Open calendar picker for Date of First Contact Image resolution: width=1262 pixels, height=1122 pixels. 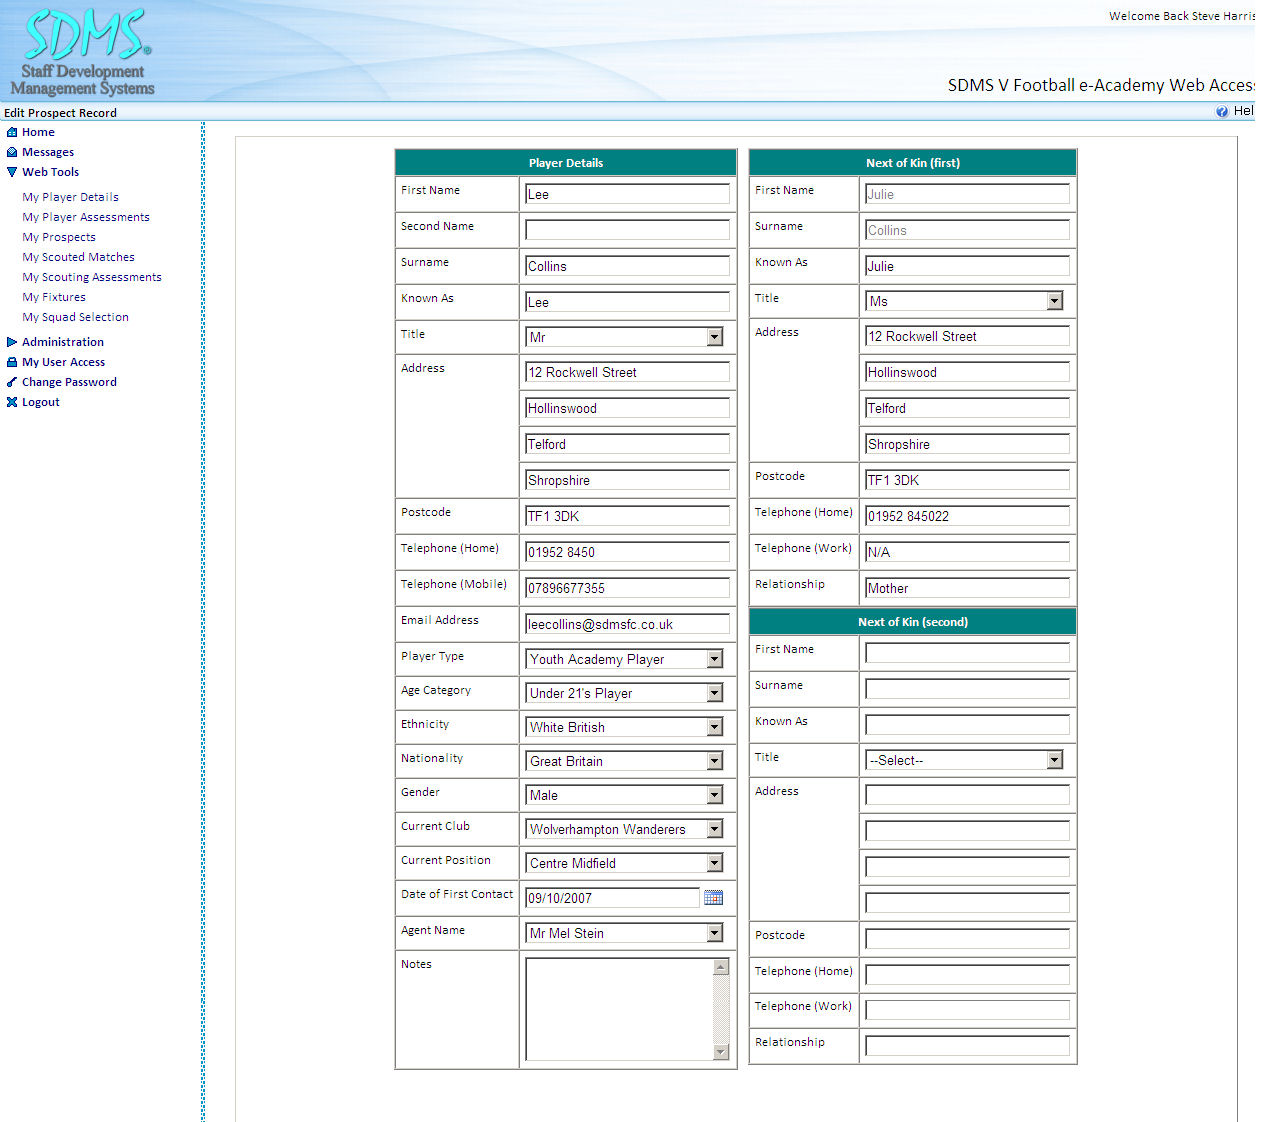(713, 898)
